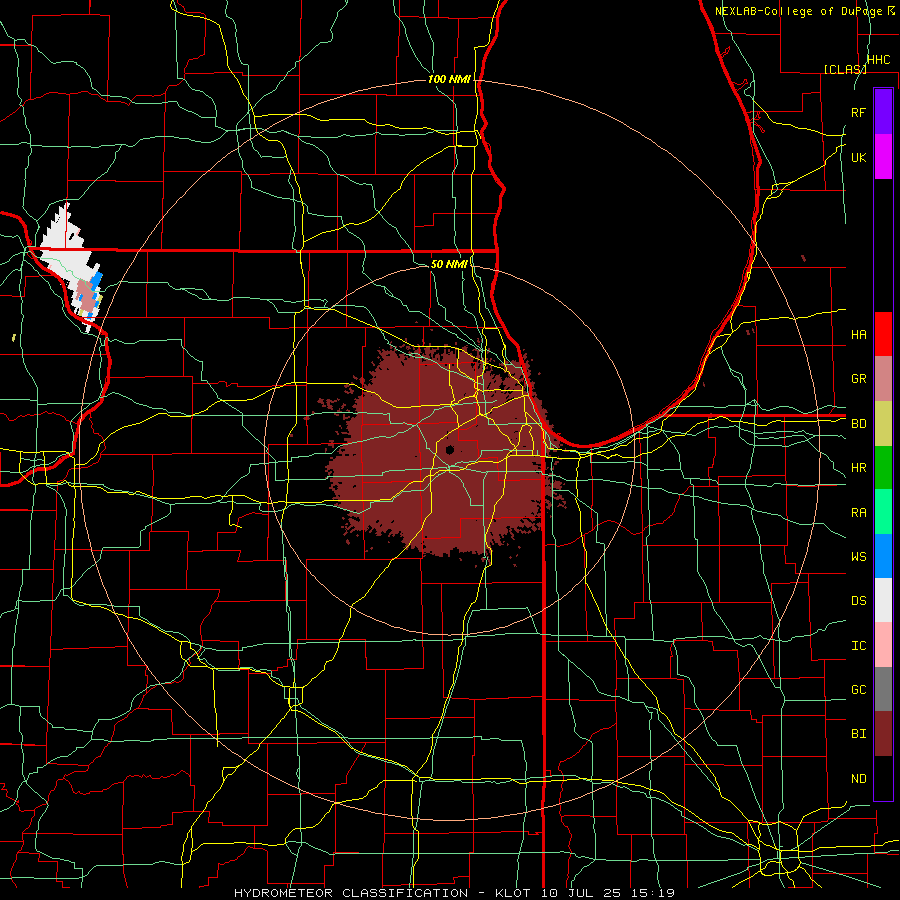
Task: Select the light pink IC legend swatch
Action: tap(883, 645)
